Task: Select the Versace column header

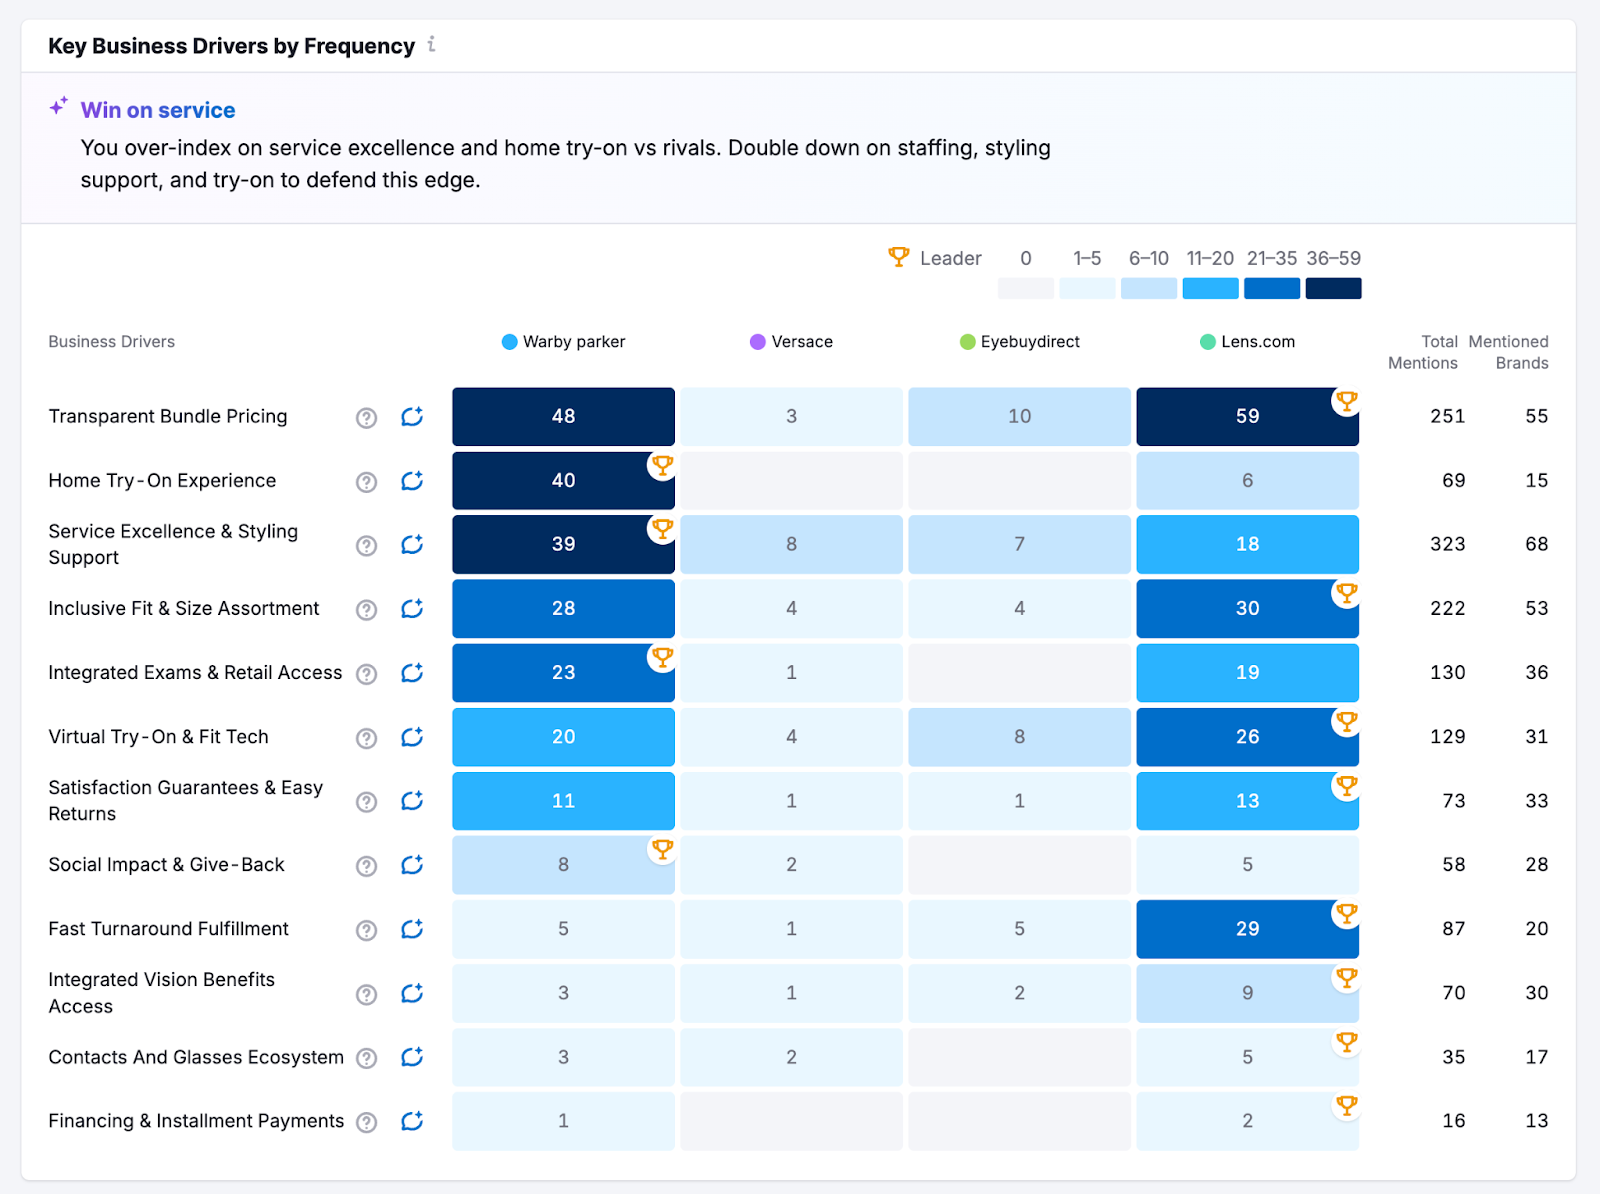Action: (791, 342)
